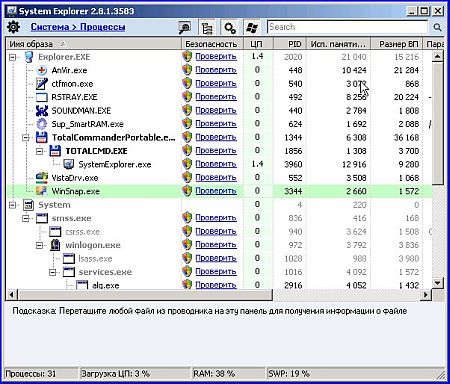The height and width of the screenshot is (384, 450).
Task: Select the System process icon
Action: (x=29, y=205)
